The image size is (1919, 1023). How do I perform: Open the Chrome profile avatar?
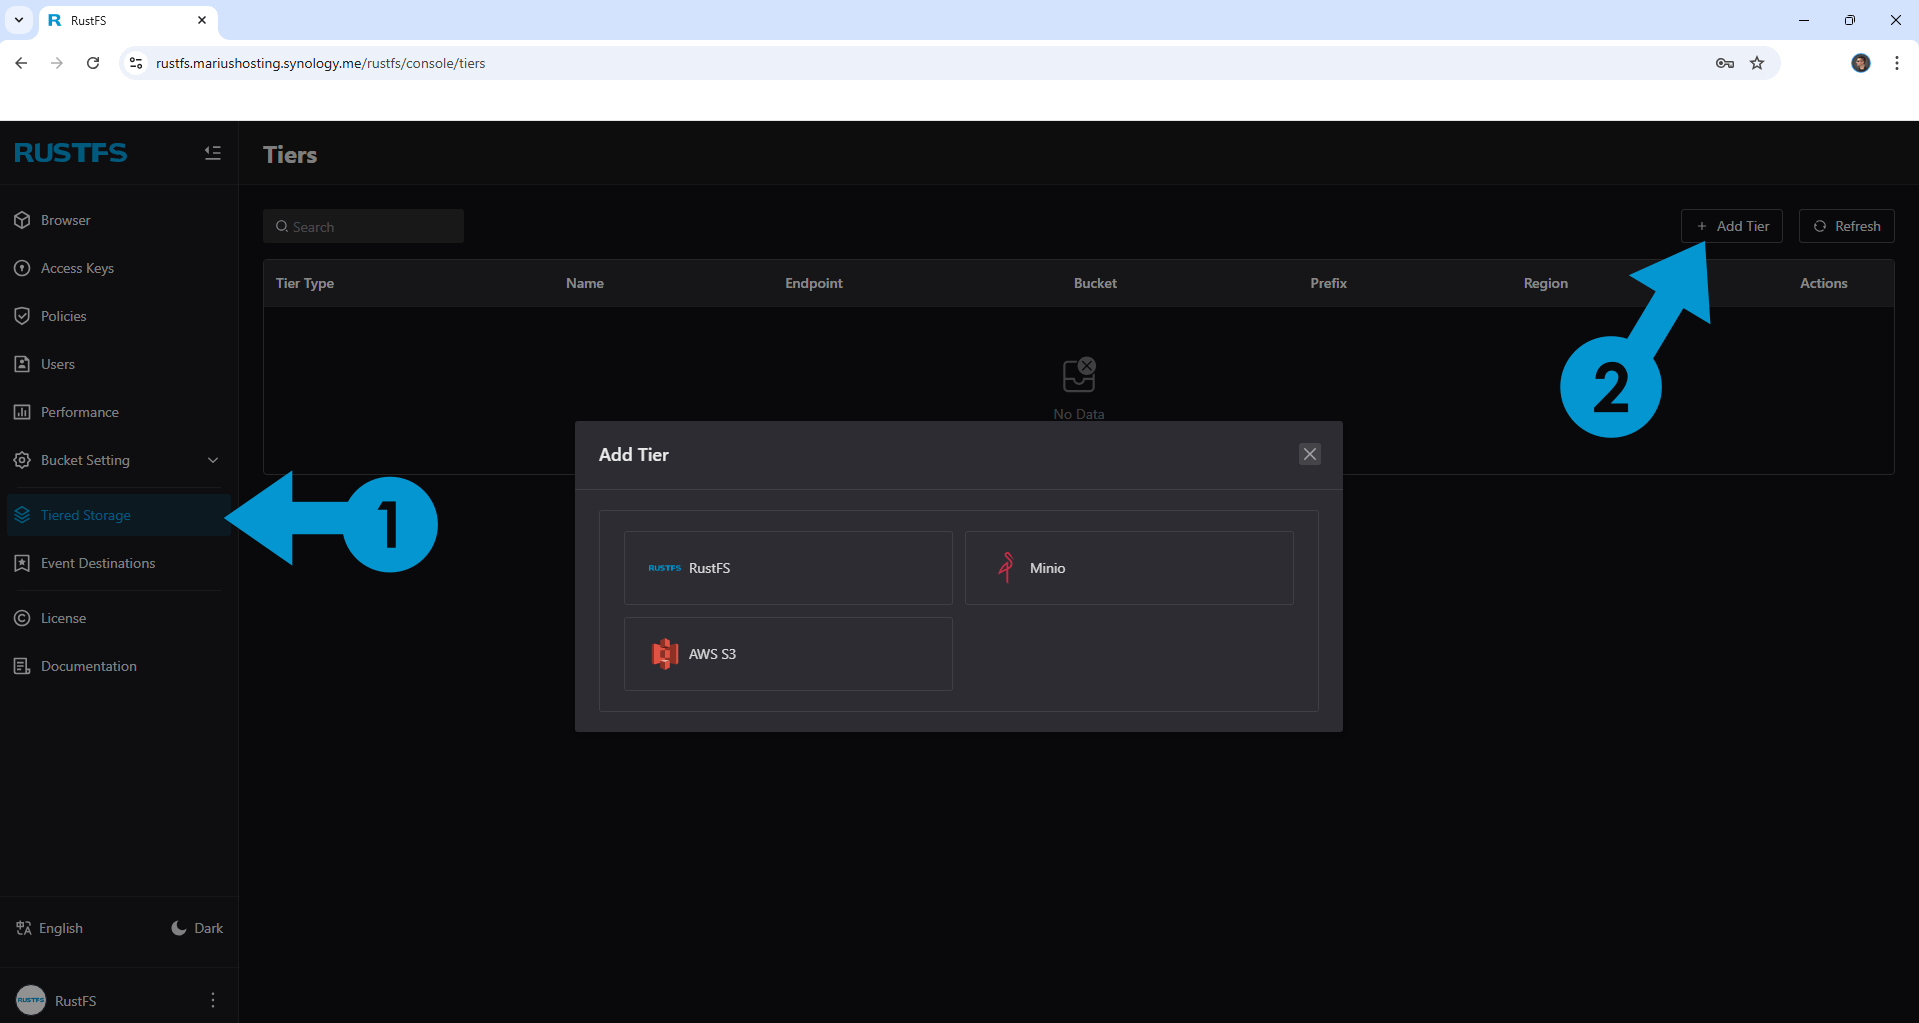(1861, 63)
